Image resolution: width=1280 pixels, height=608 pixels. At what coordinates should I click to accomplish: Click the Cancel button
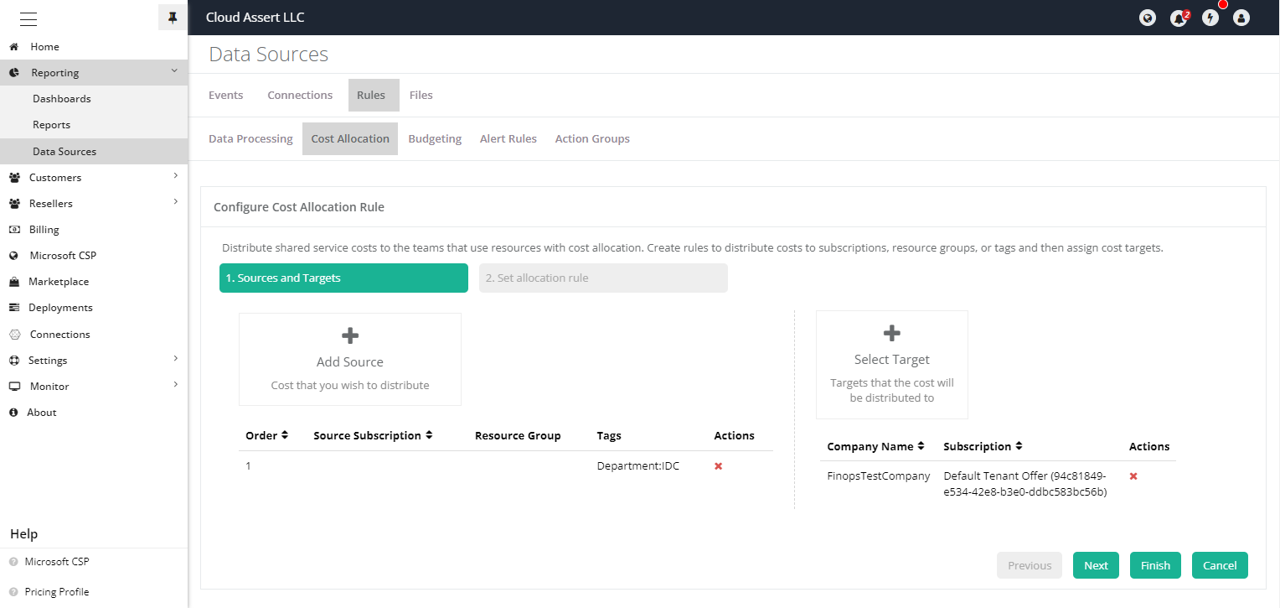click(x=1220, y=565)
